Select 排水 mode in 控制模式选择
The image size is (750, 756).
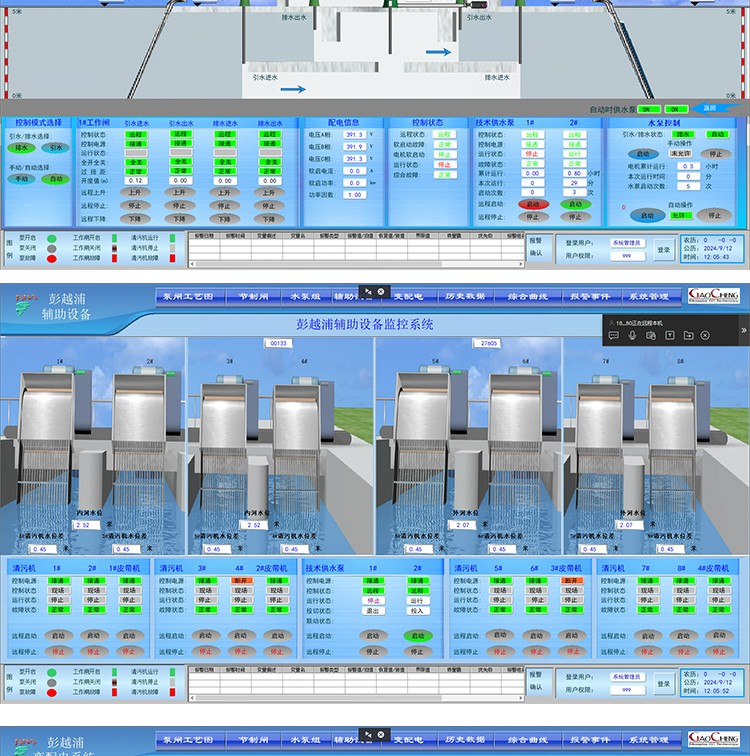pos(21,148)
